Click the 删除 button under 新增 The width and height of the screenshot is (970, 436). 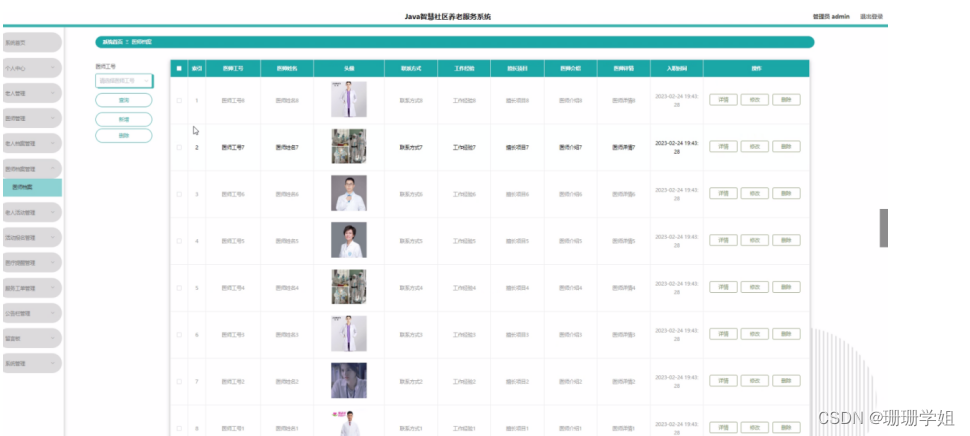click(124, 135)
